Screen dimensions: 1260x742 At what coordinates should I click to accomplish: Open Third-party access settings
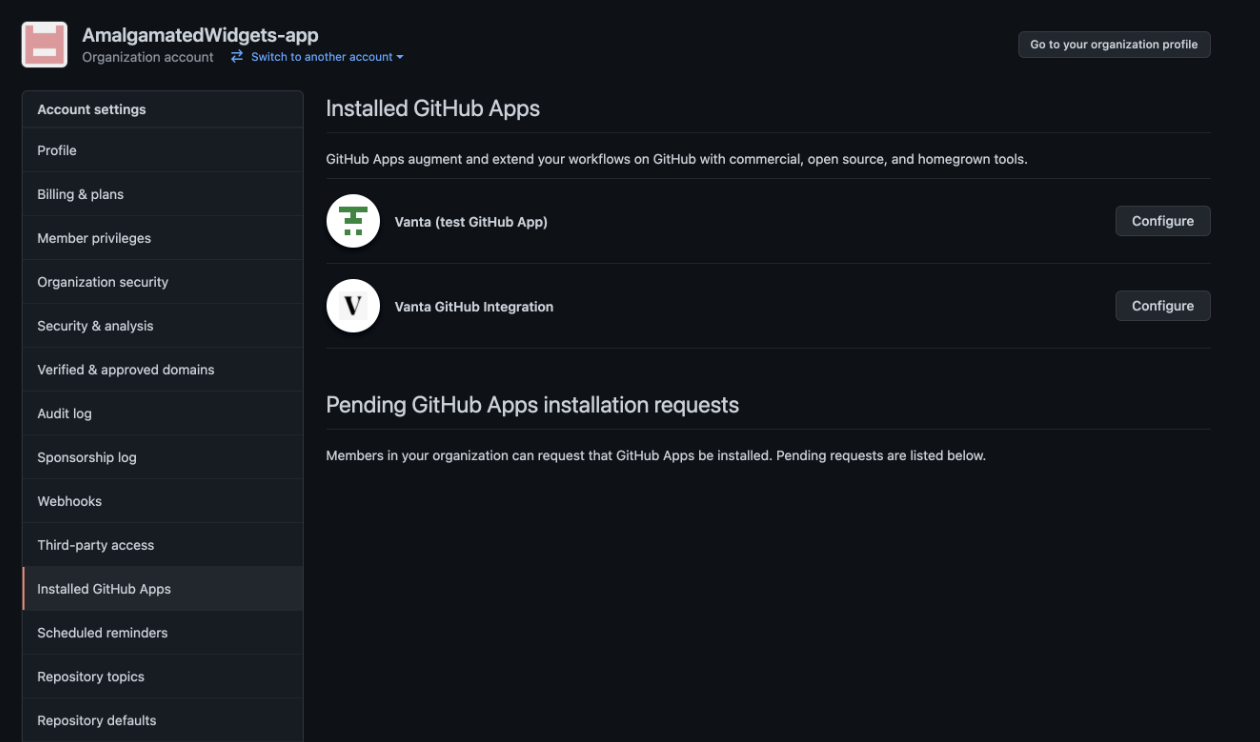click(x=162, y=545)
